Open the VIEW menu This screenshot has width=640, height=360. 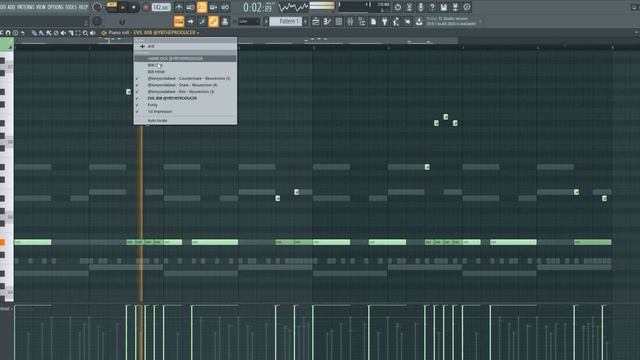point(41,7)
